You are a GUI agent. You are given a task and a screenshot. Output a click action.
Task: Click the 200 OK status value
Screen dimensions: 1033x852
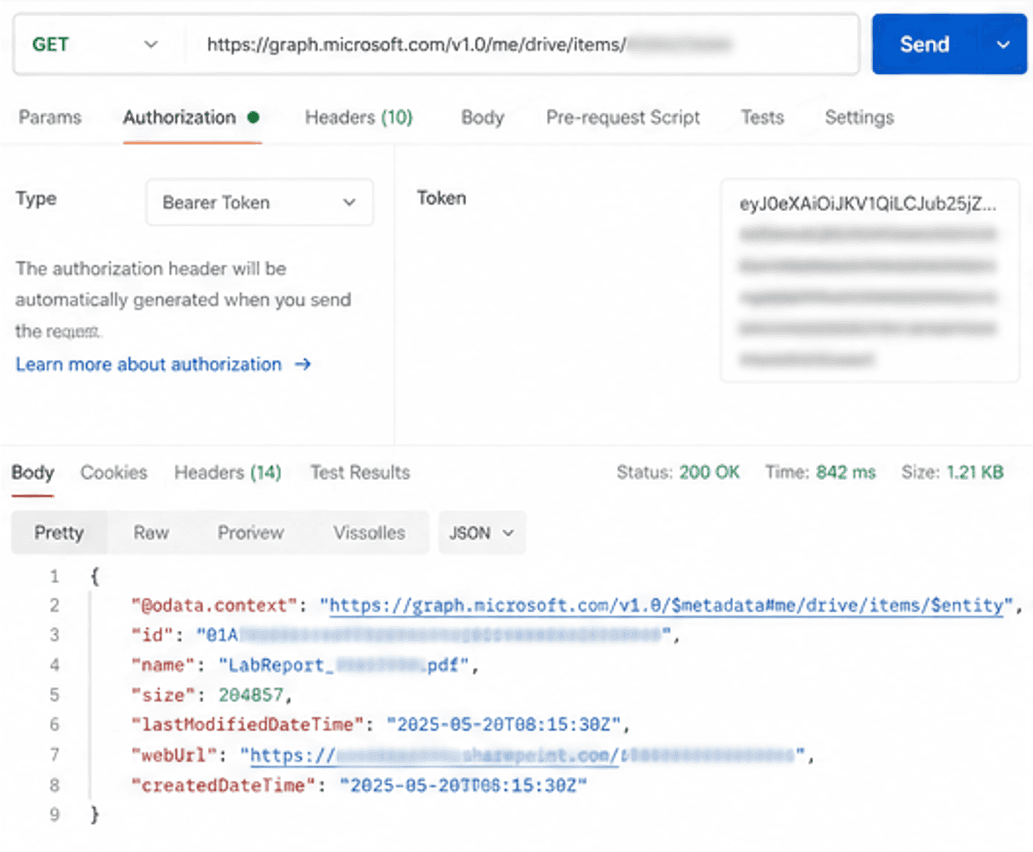[x=709, y=472]
